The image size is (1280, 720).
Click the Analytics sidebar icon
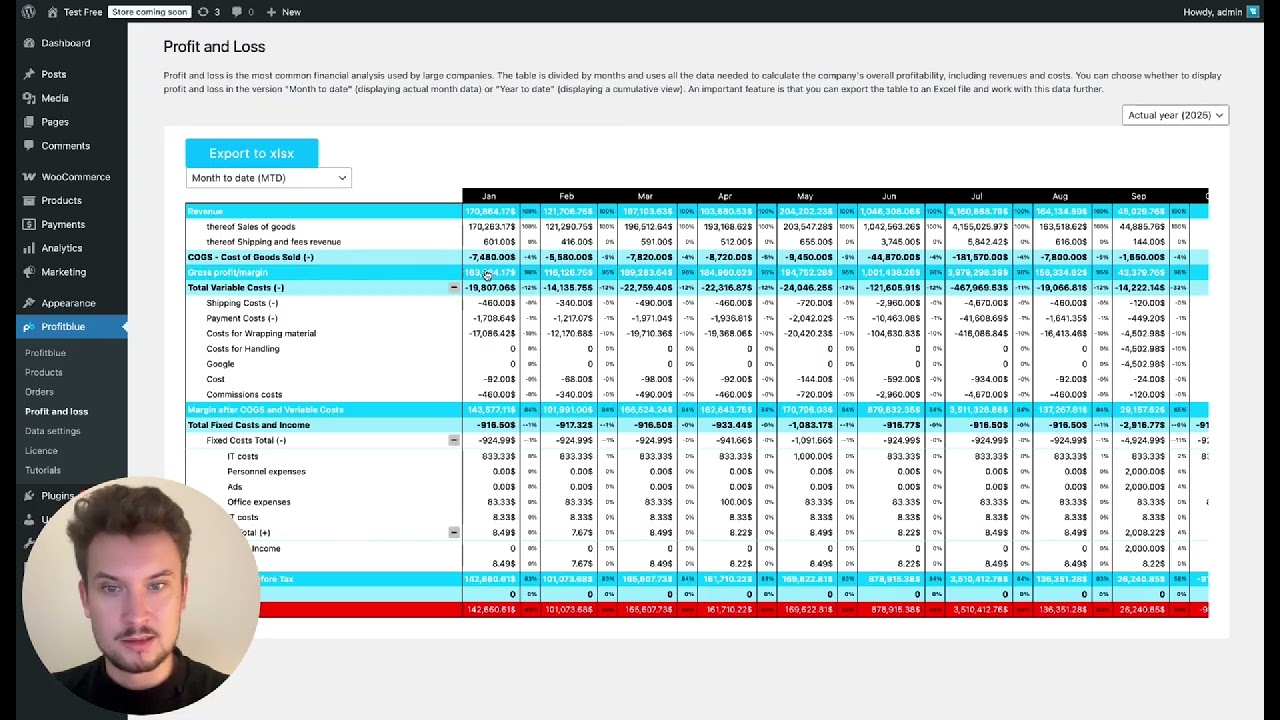[x=27, y=248]
